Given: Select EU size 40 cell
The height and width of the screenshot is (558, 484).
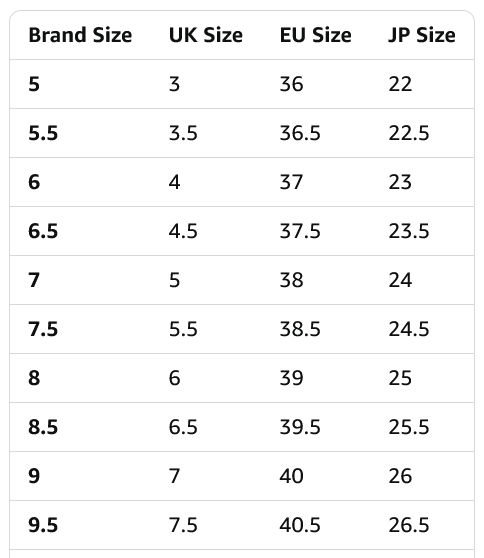Looking at the screenshot, I should pos(291,476).
